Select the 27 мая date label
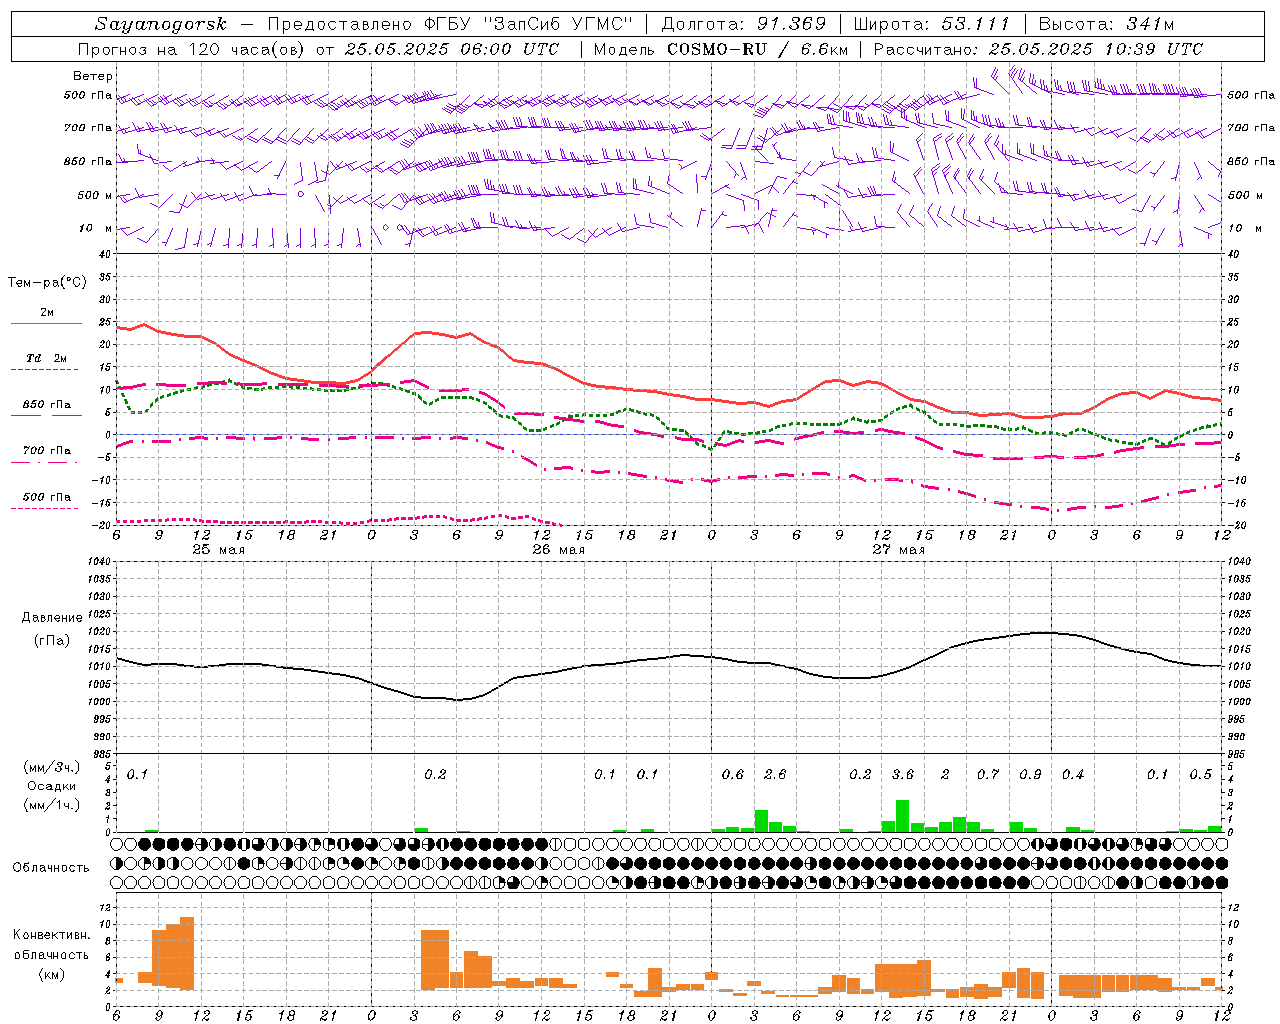Viewport: 1280px width, 1024px height. (x=898, y=550)
